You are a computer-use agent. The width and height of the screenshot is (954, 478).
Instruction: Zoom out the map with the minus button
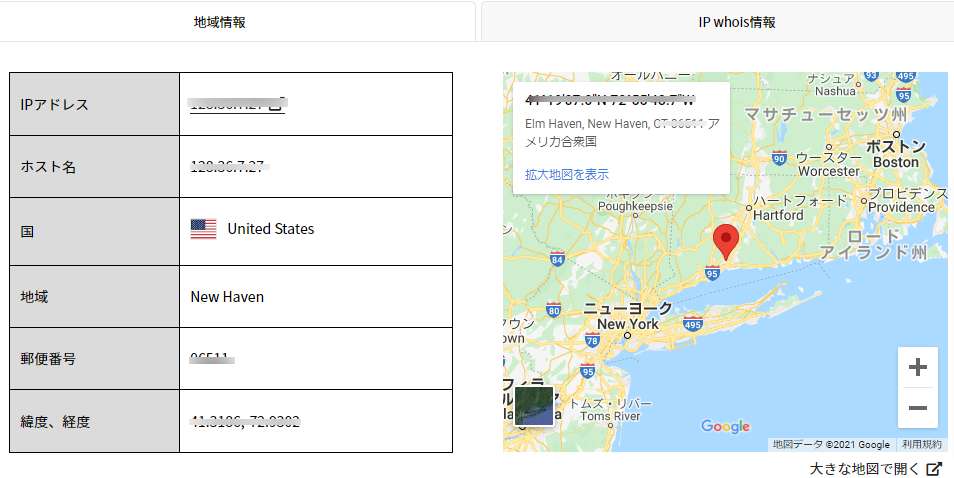click(917, 408)
